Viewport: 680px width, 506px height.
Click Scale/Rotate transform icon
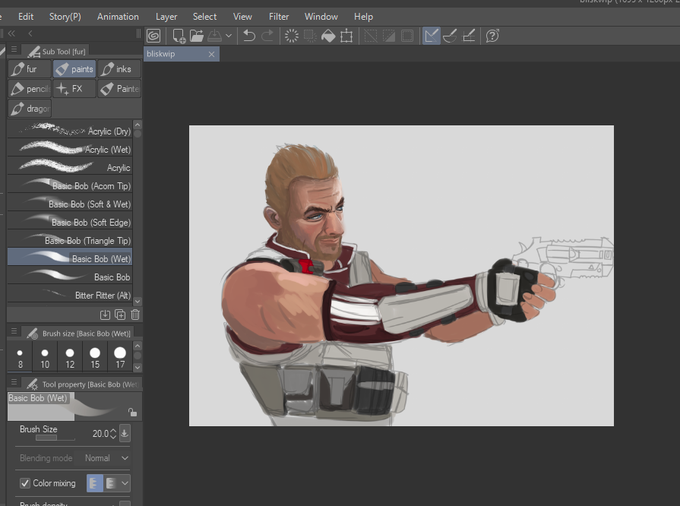click(x=347, y=36)
